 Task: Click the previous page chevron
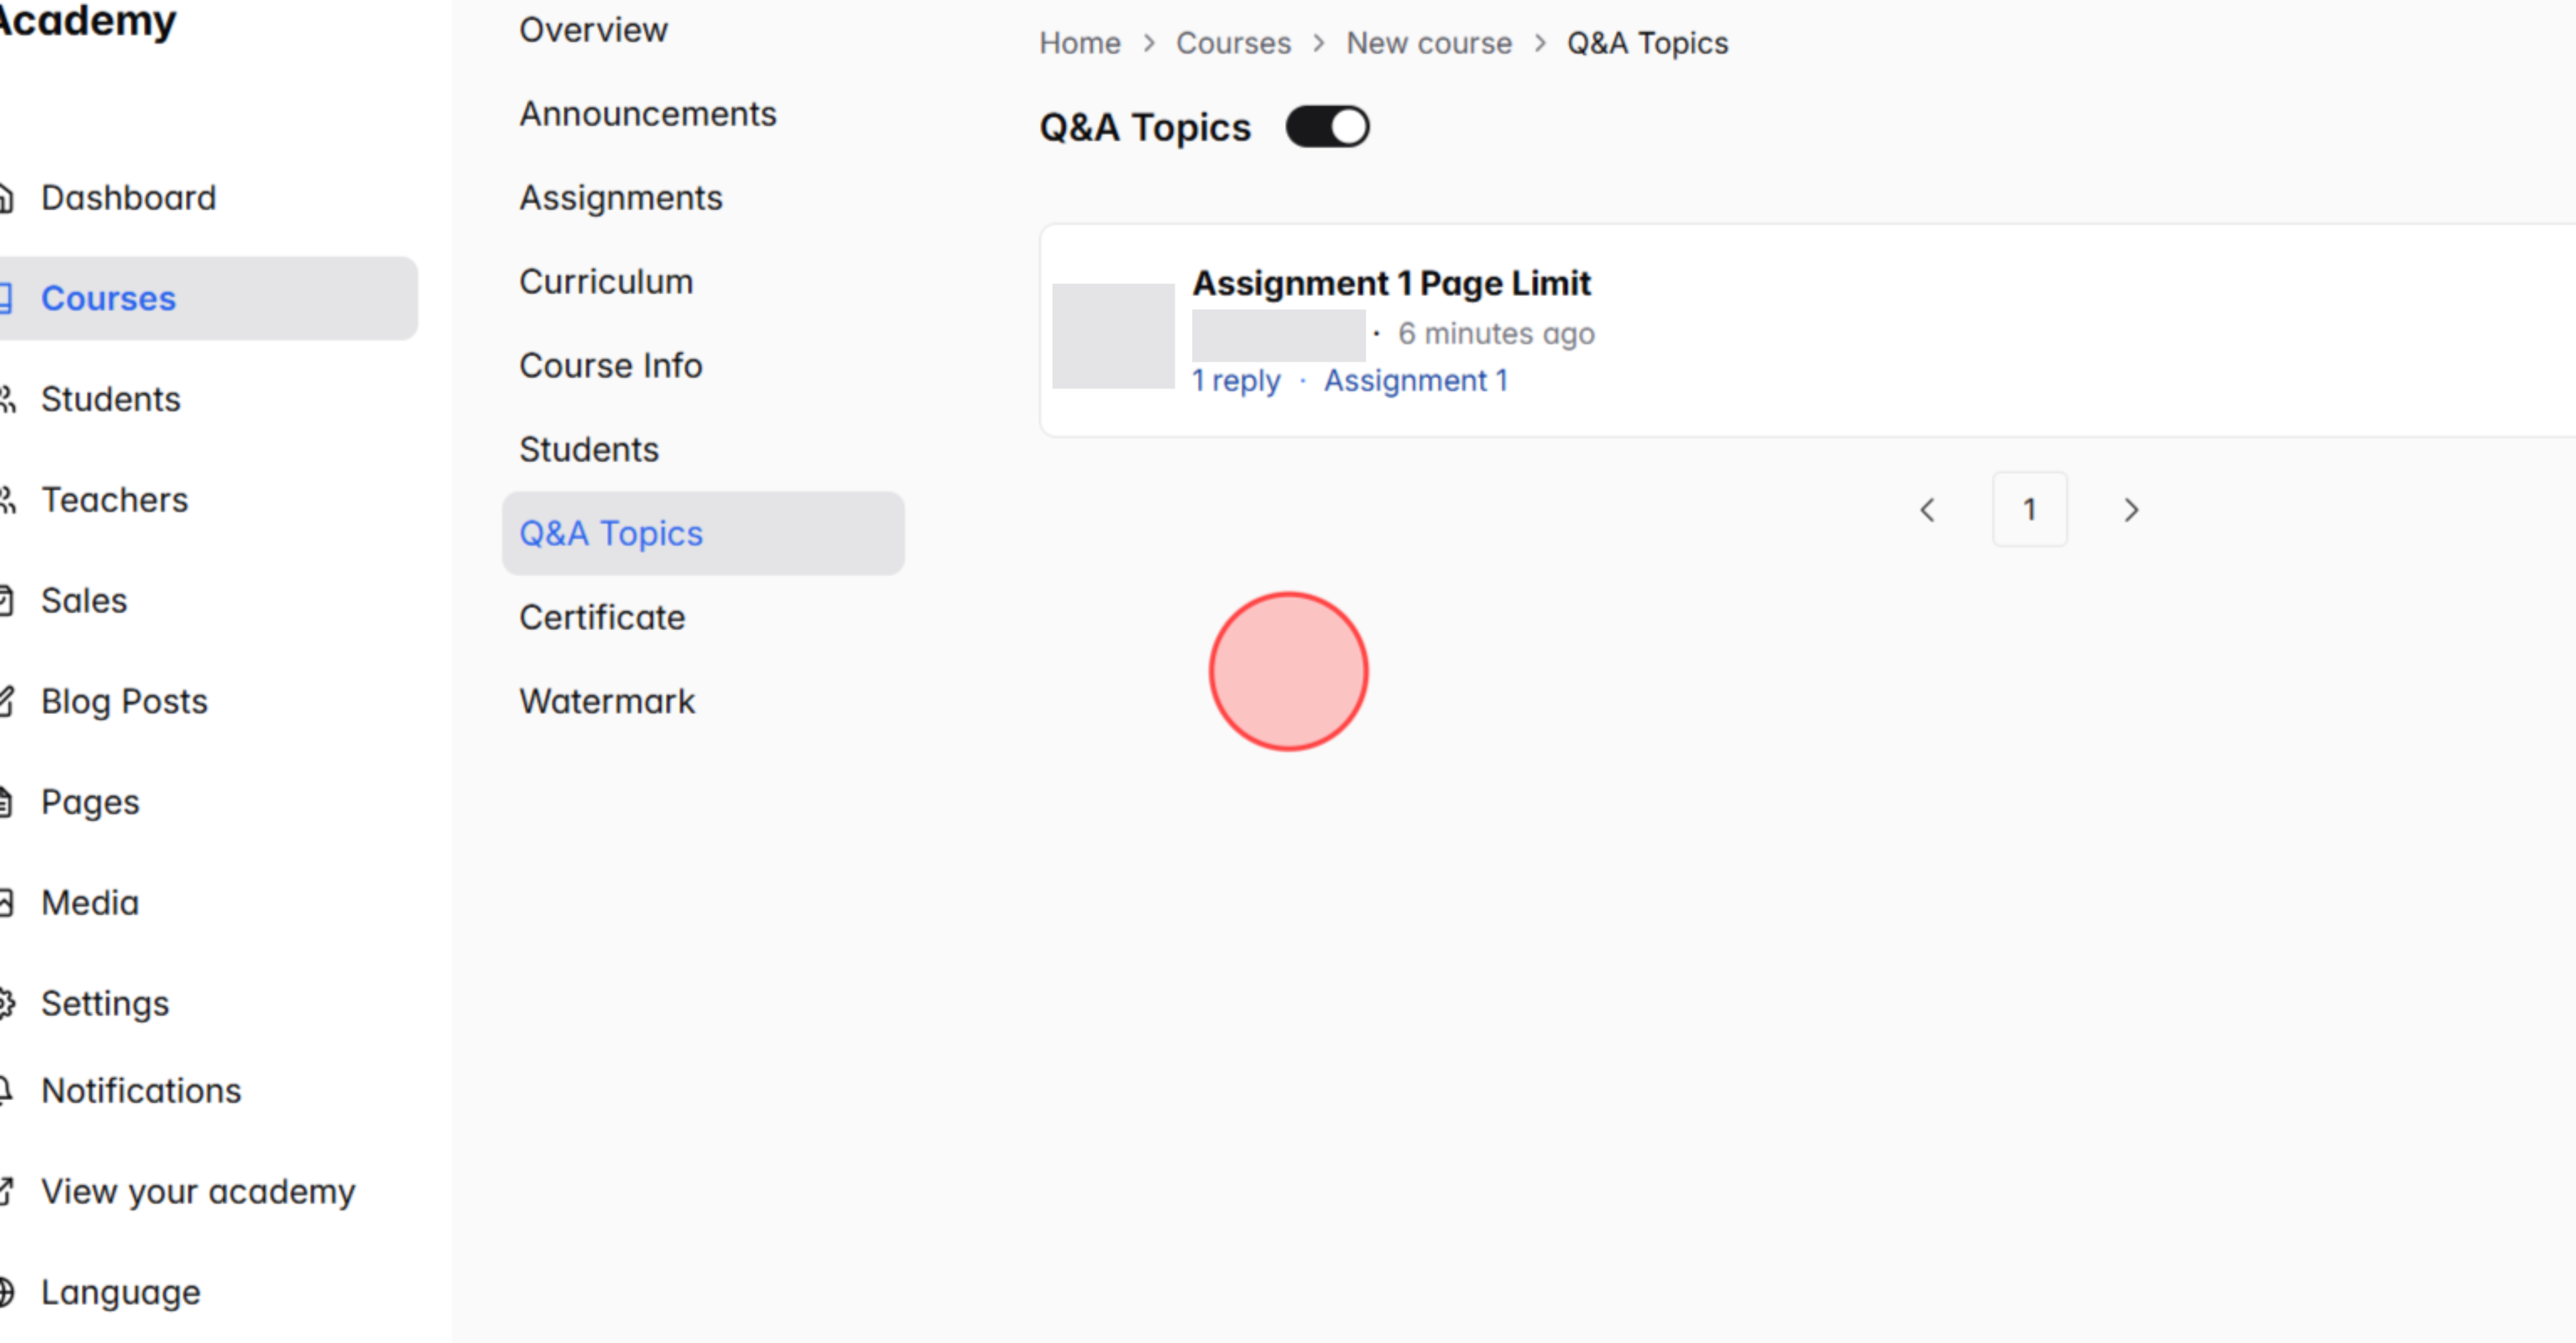click(x=1928, y=510)
